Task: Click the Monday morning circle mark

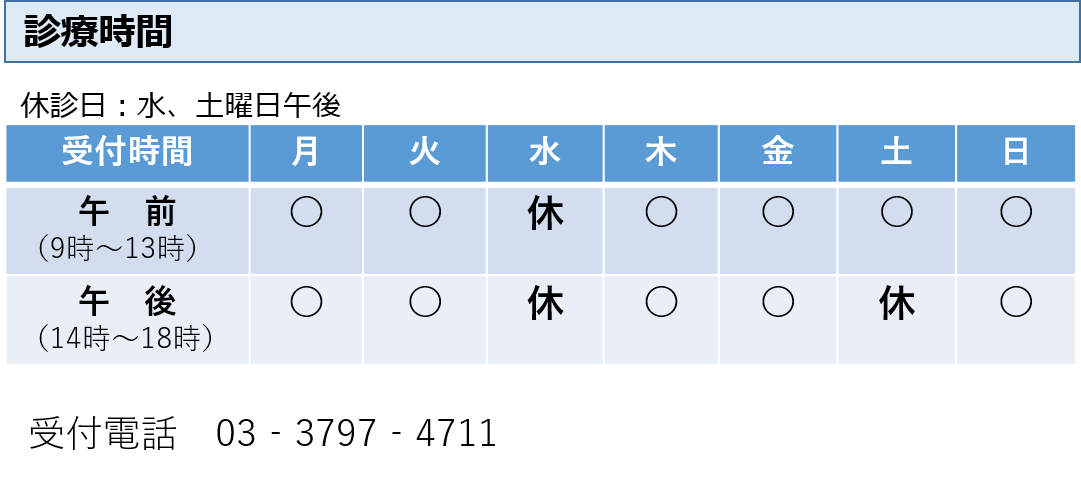Action: [x=306, y=212]
